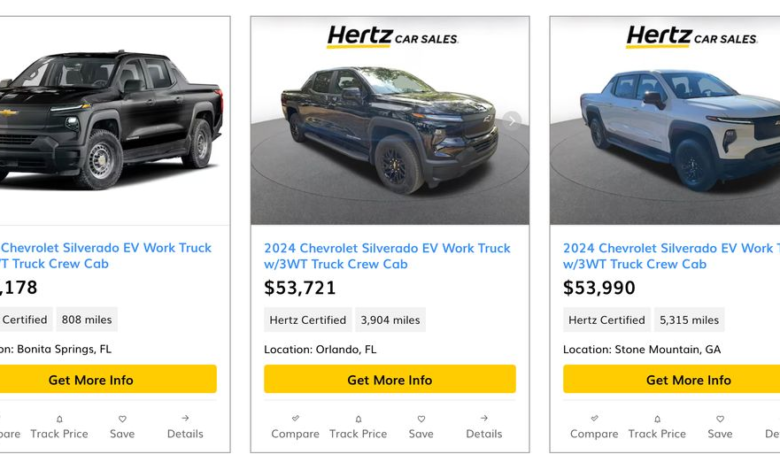This screenshot has width=780, height=470.
Task: Open the $53,990 Silverado EV title link
Action: [672, 256]
